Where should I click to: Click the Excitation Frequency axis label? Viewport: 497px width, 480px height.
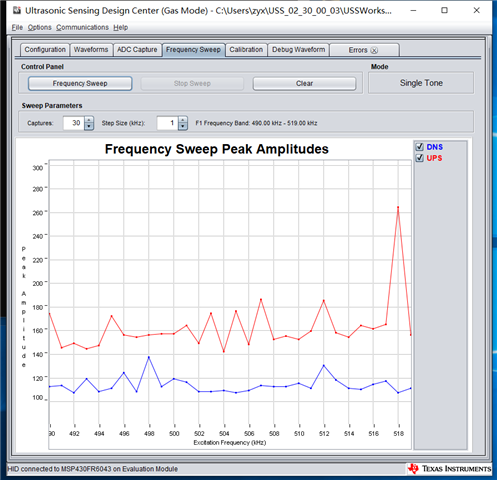click(x=230, y=443)
